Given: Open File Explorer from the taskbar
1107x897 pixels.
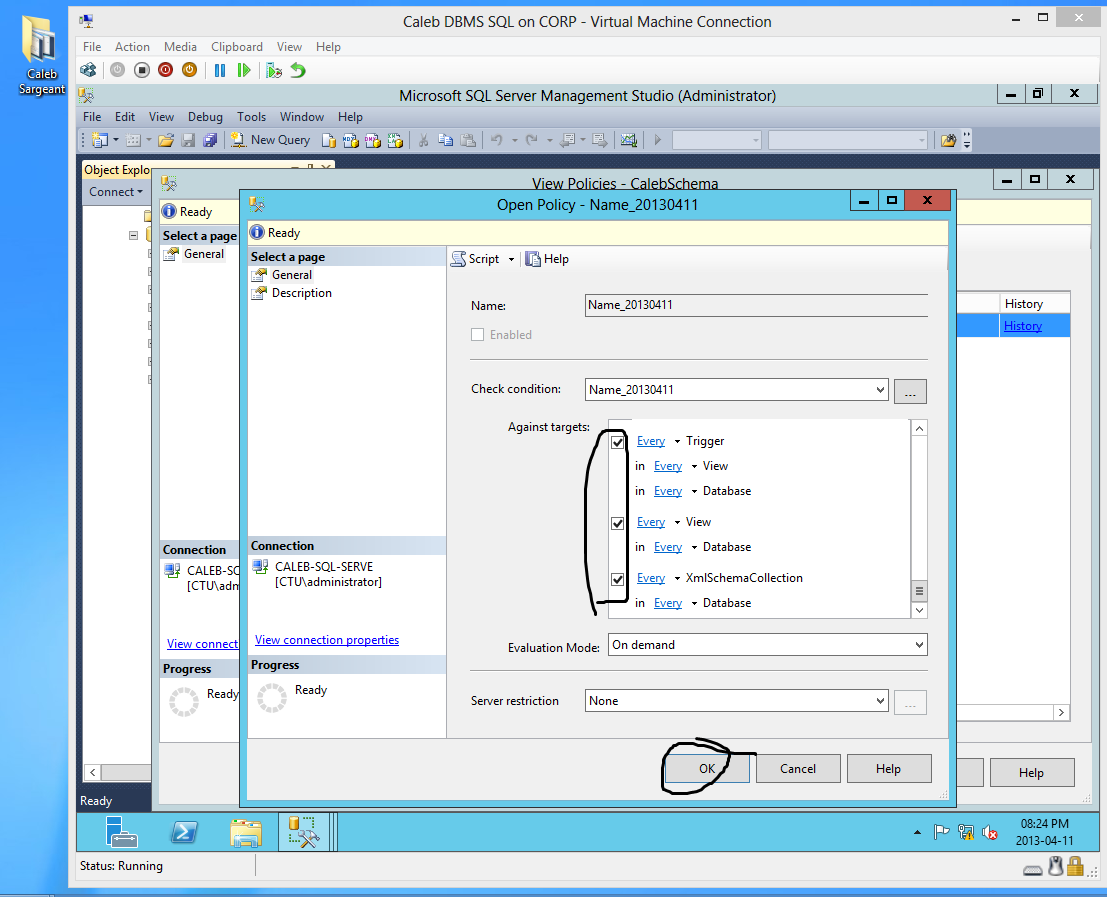Looking at the screenshot, I should [x=246, y=833].
